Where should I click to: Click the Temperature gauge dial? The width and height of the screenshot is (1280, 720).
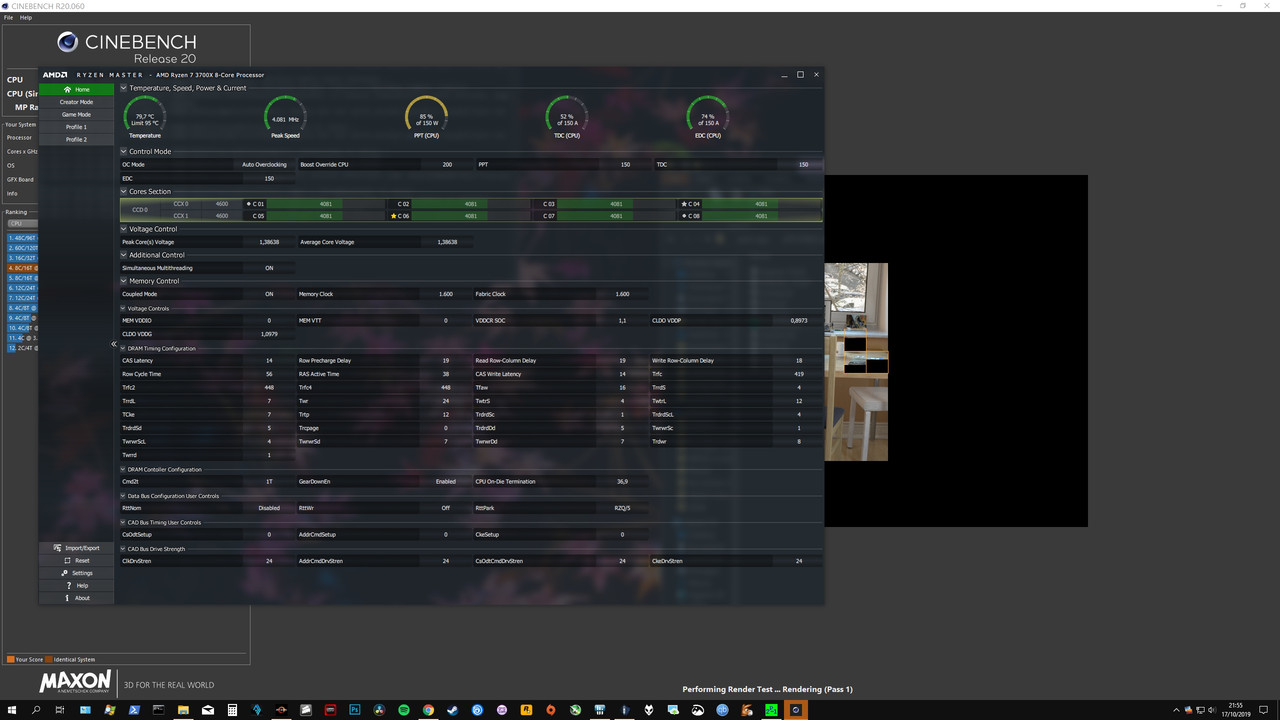[144, 113]
